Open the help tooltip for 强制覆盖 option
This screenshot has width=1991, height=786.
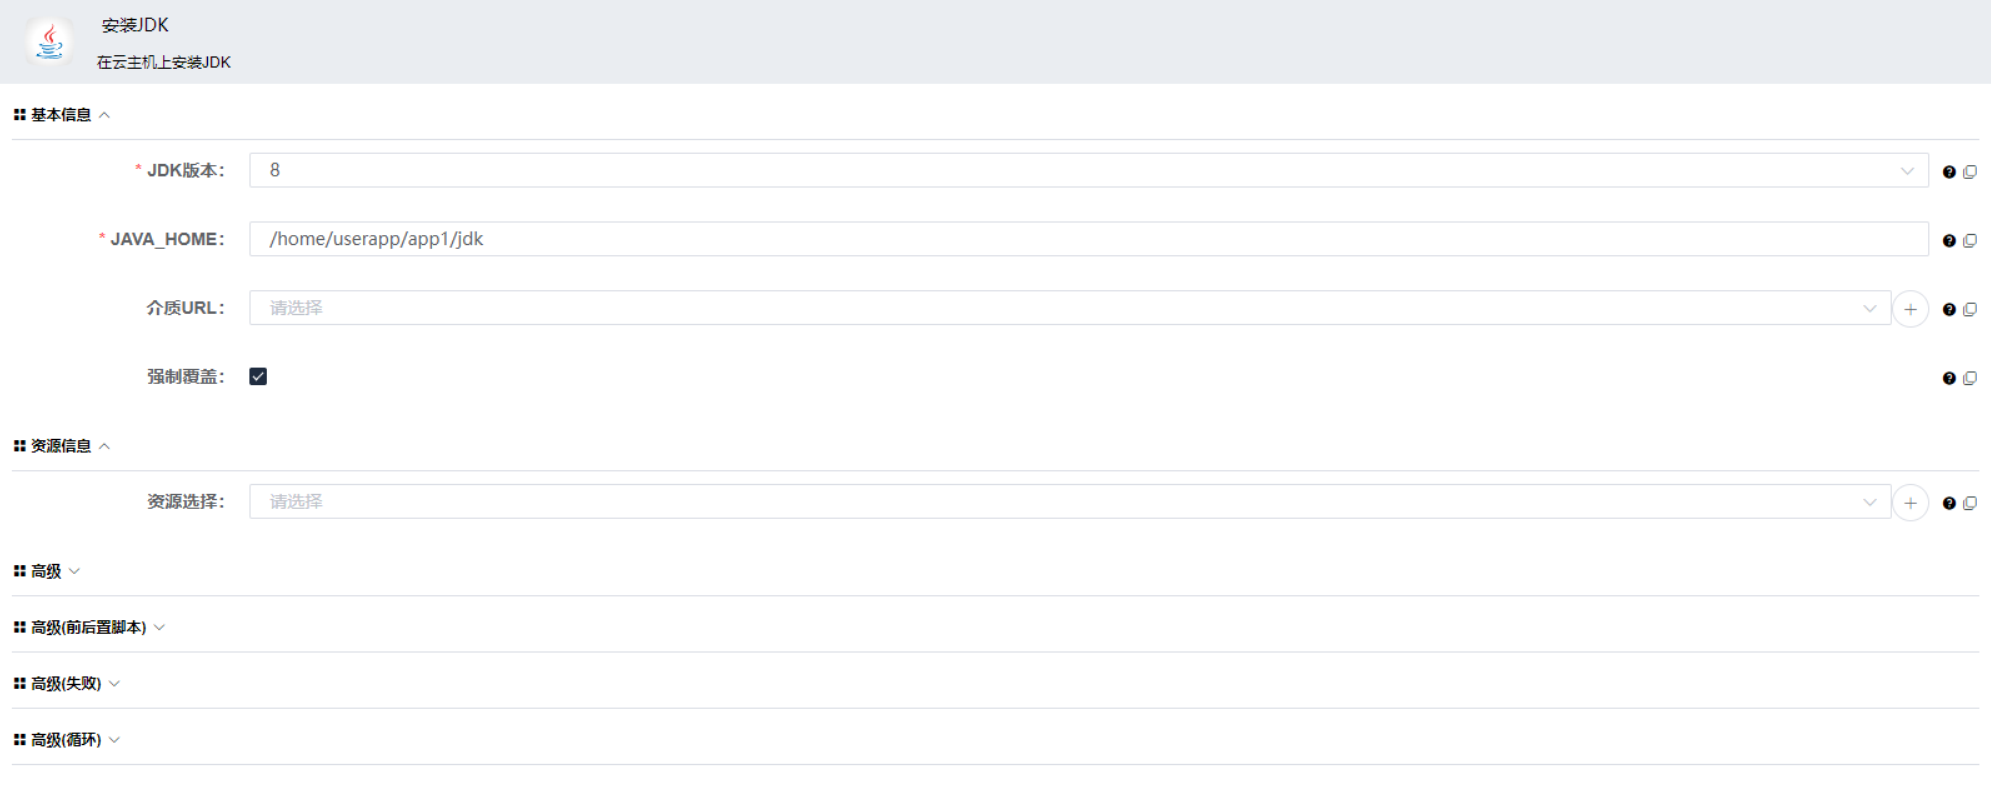[1948, 378]
